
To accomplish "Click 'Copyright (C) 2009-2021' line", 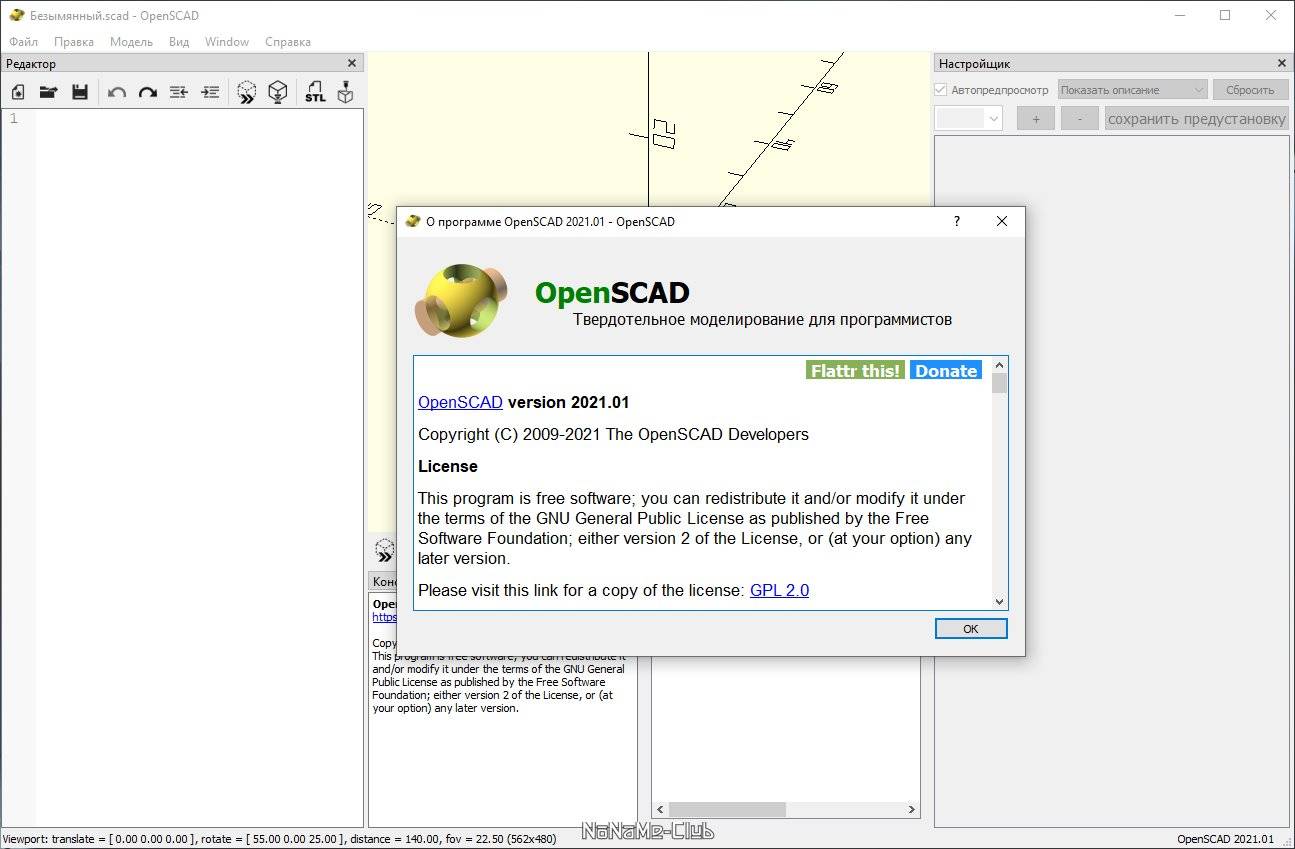I will point(613,434).
